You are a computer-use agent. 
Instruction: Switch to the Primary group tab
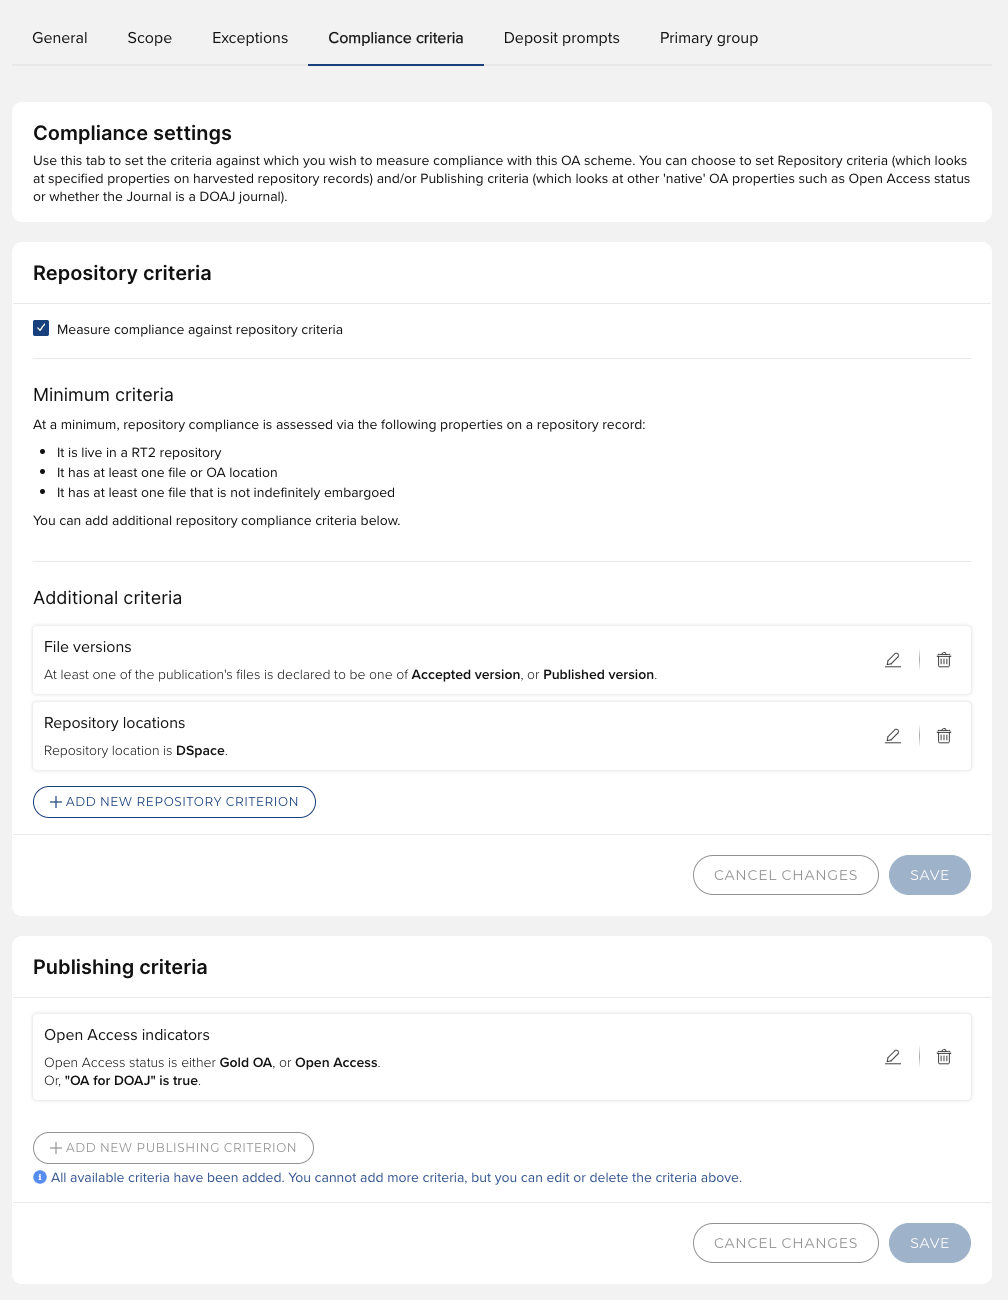coord(709,38)
